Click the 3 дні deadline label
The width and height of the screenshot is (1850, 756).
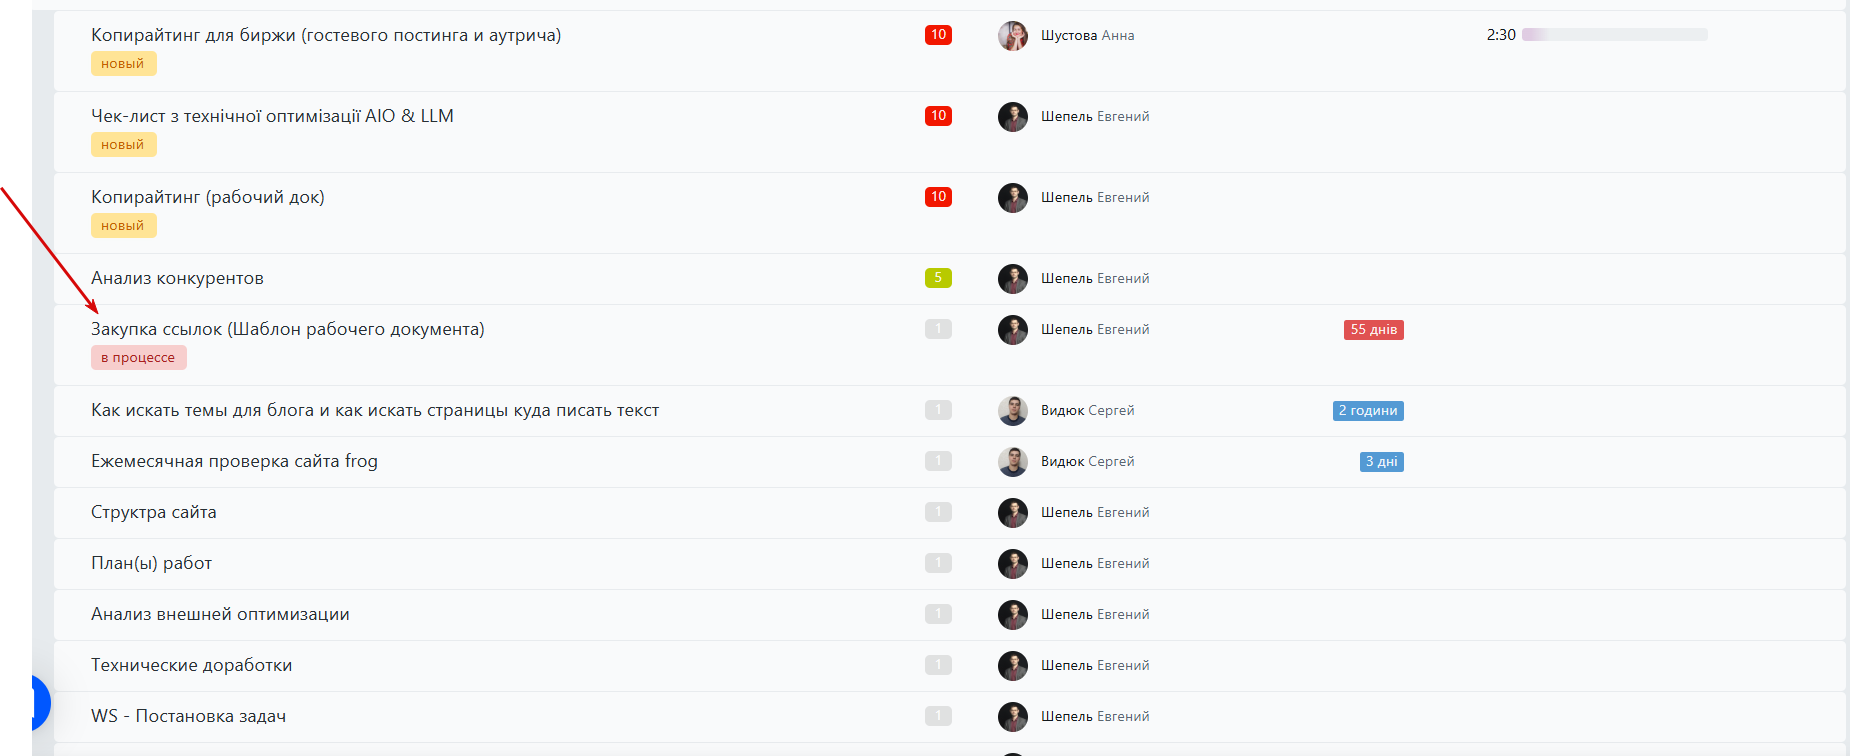(x=1382, y=462)
